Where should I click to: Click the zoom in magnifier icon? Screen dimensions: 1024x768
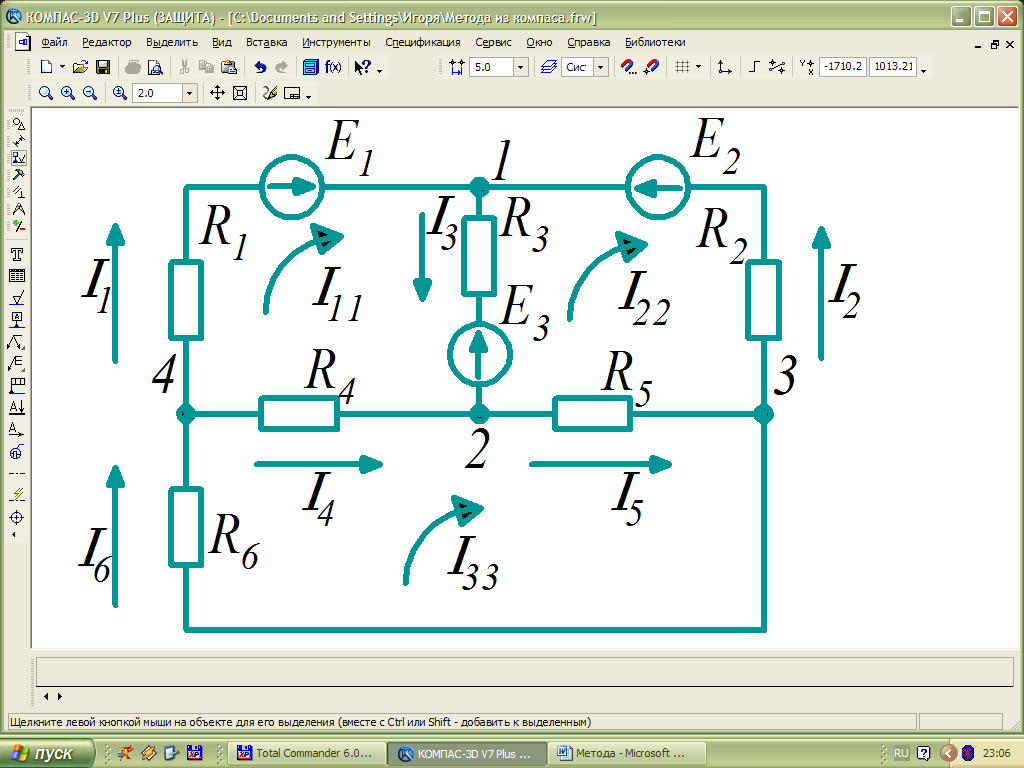point(68,93)
